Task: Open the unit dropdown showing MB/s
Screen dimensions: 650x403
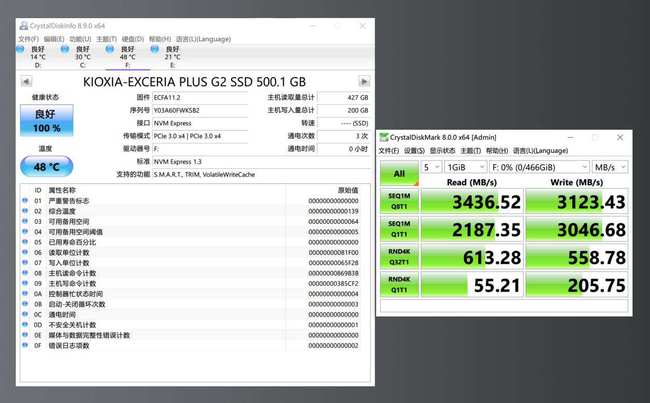Action: (610, 167)
